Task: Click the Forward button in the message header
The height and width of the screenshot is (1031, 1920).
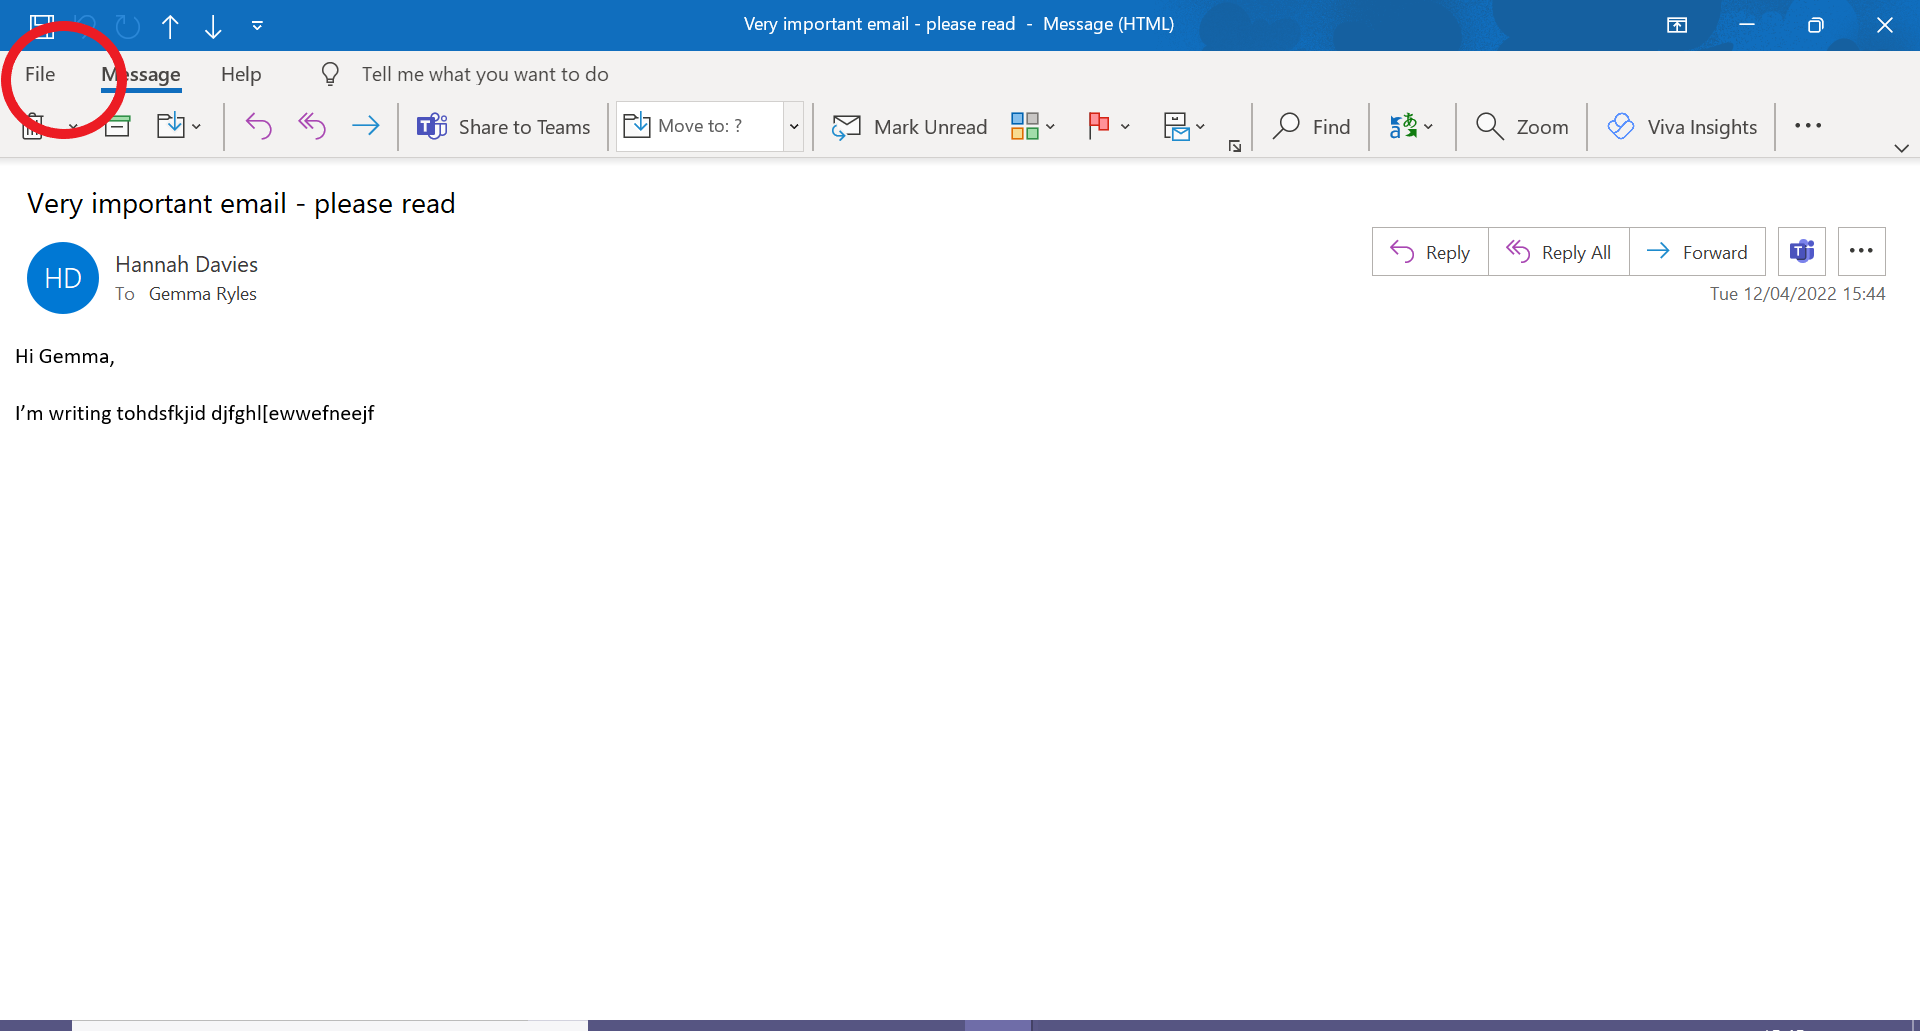Action: 1697,252
